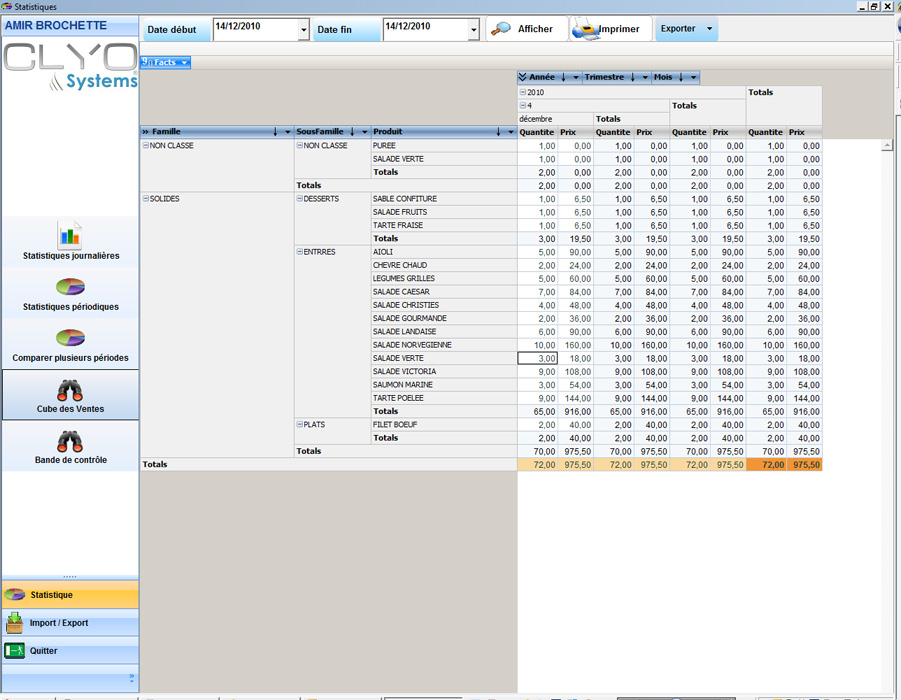Select the Quitter section
901x700 pixels.
(70, 651)
